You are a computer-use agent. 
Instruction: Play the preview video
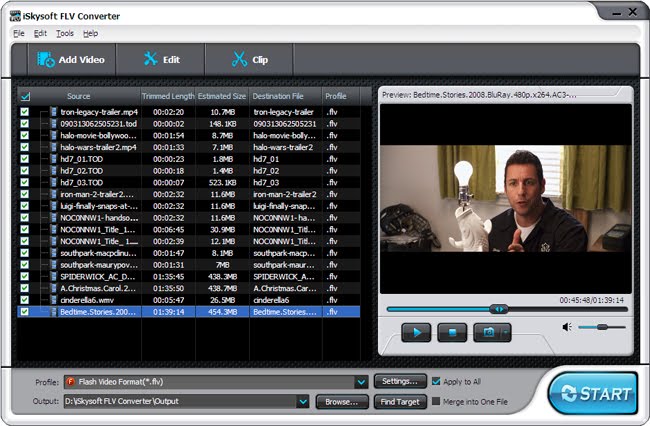coord(416,332)
